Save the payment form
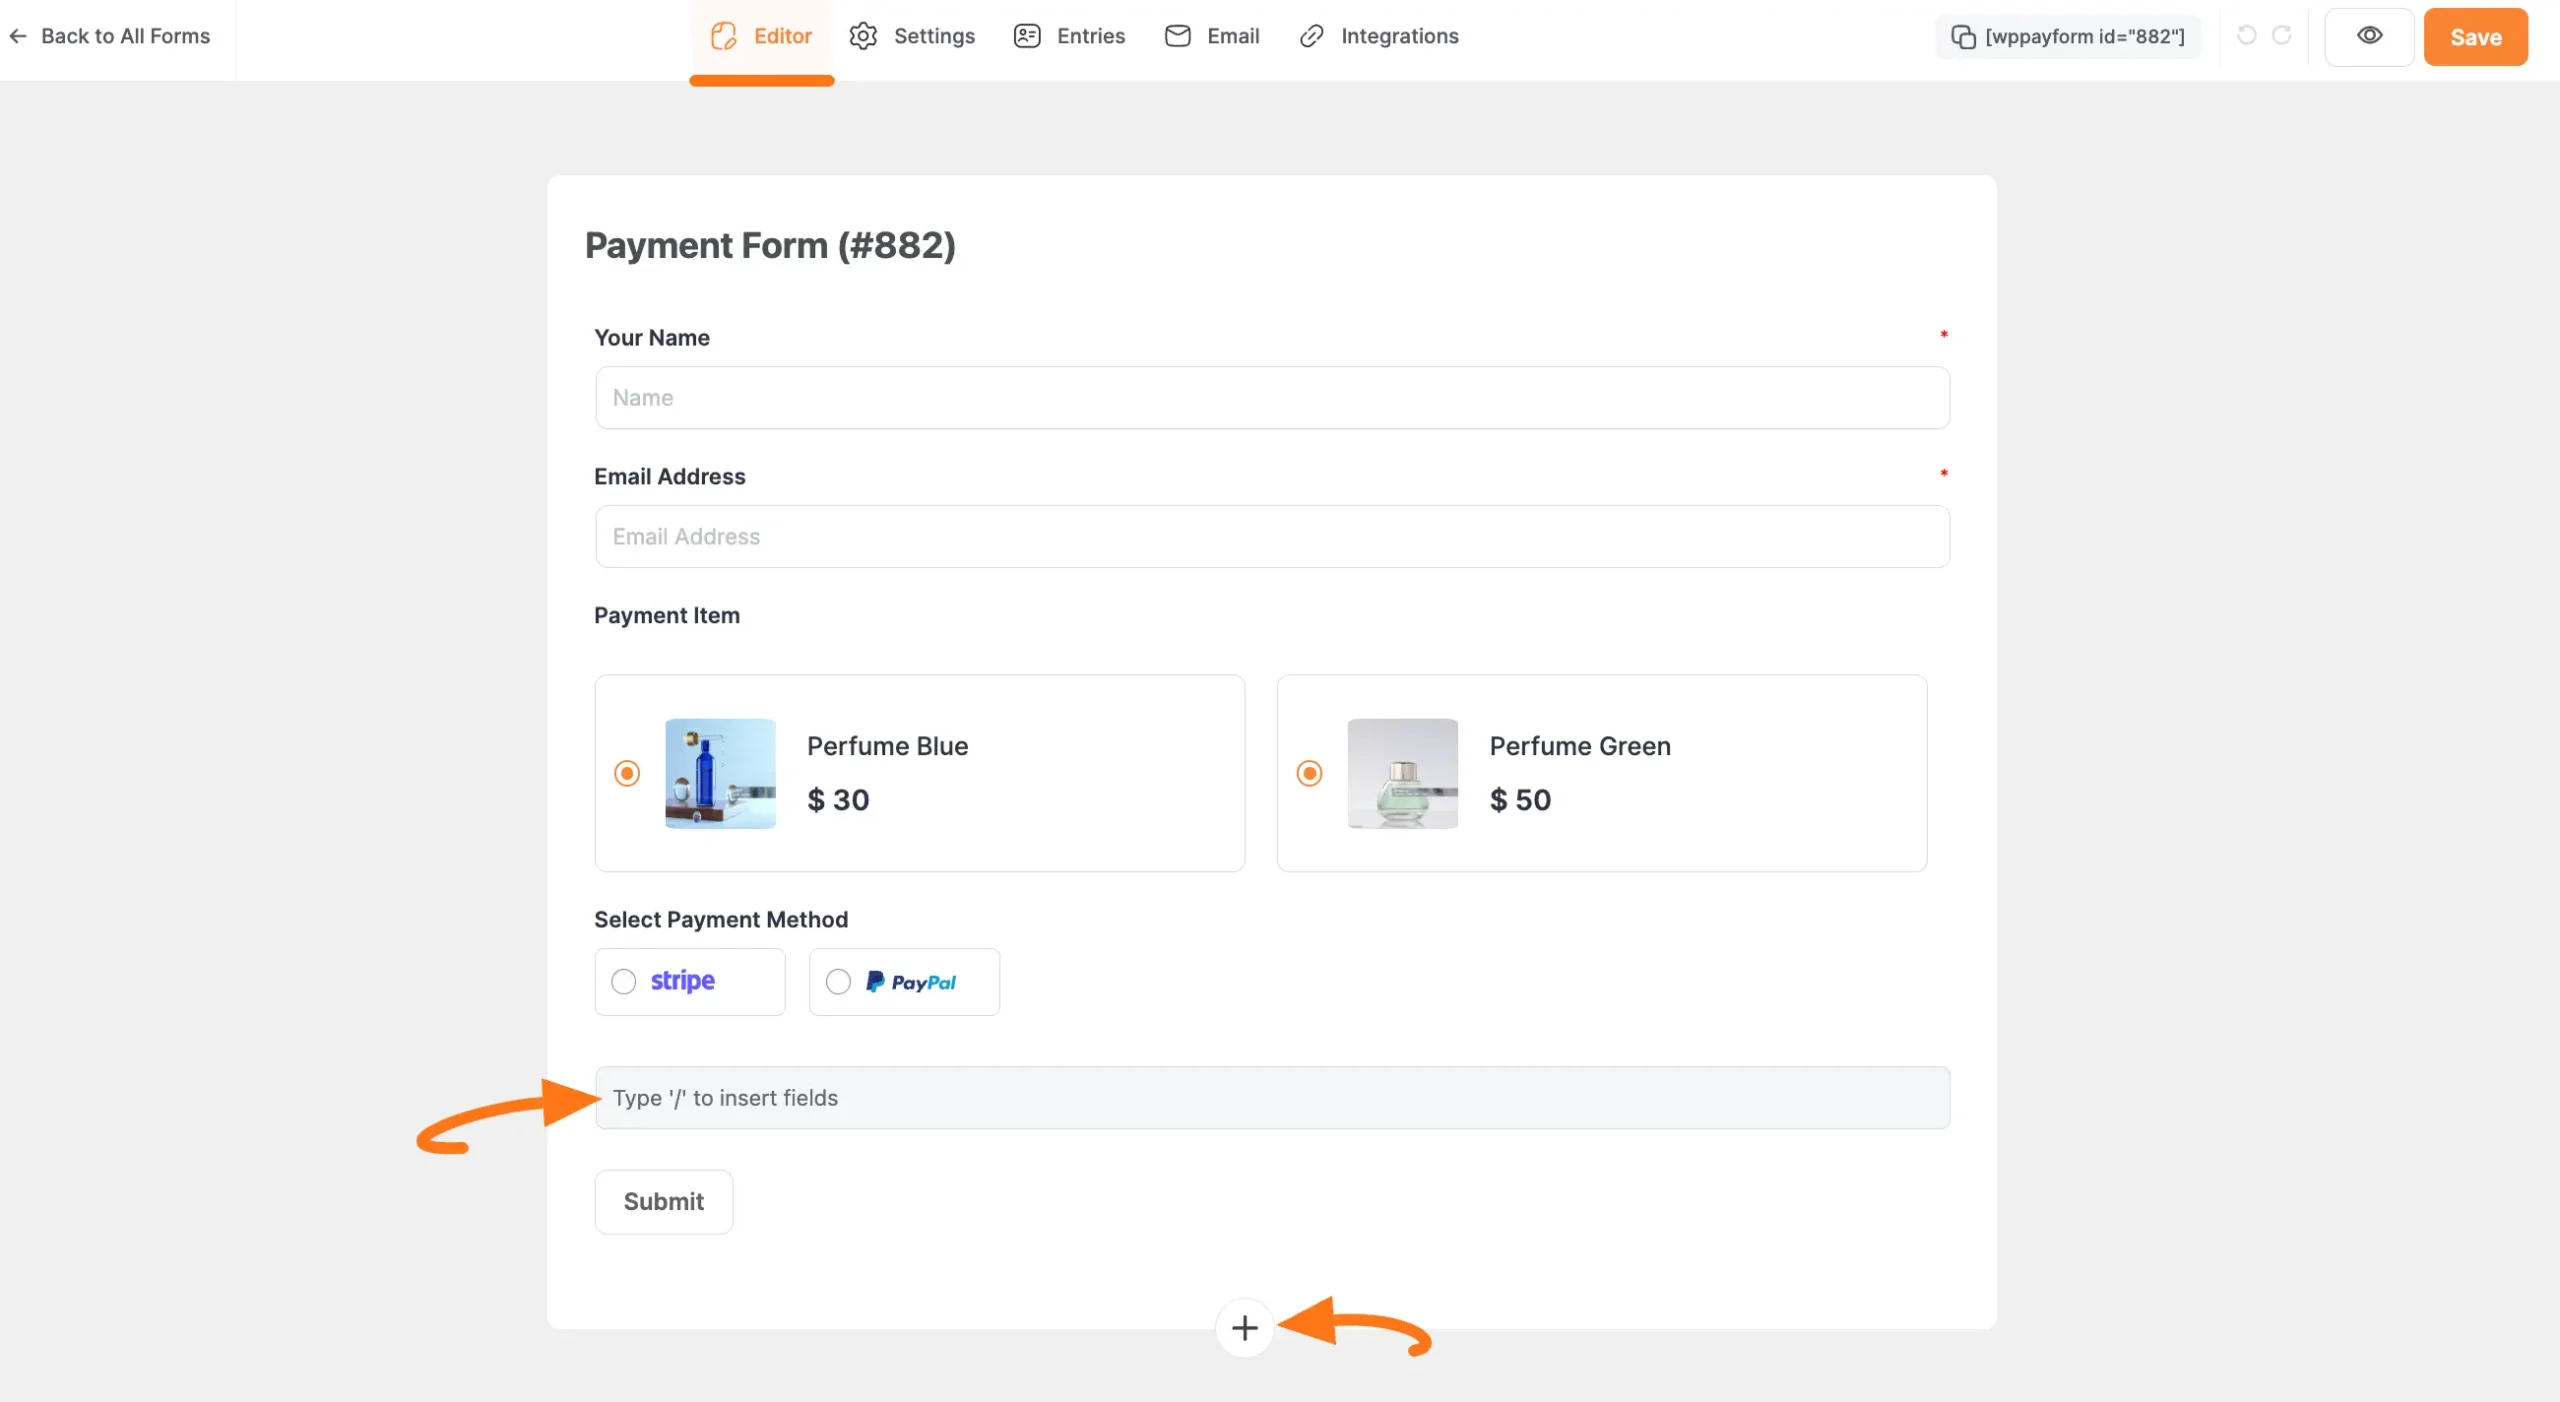The width and height of the screenshot is (2560, 1402). (2475, 36)
